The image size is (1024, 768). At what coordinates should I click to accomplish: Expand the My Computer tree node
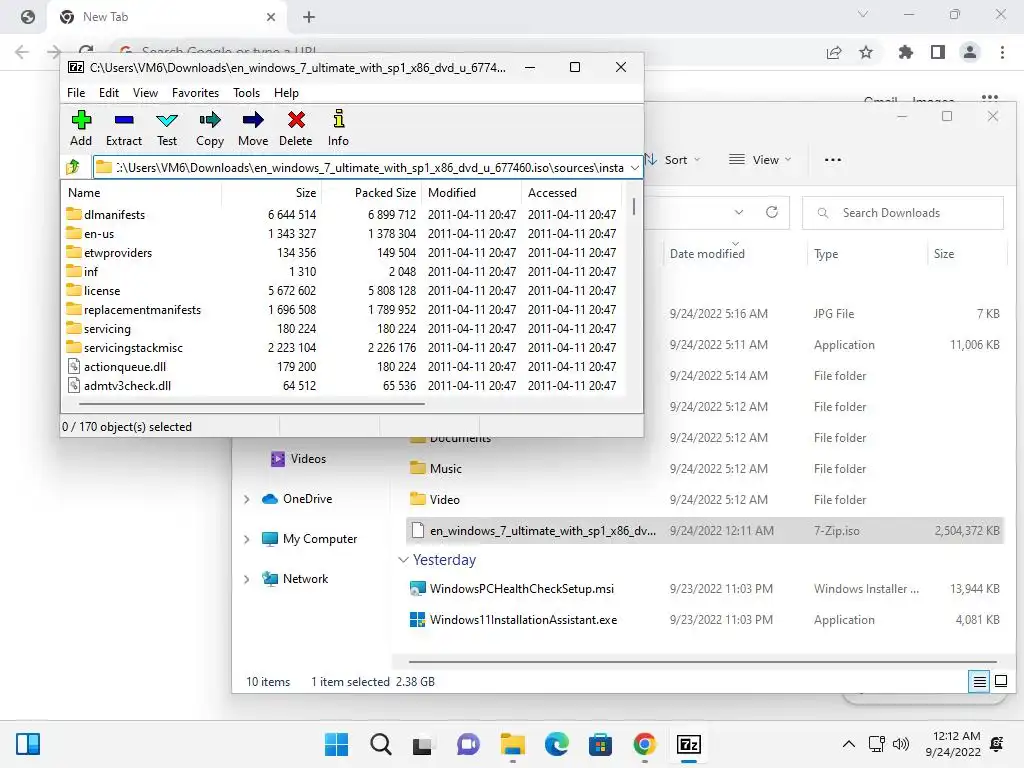click(x=247, y=539)
